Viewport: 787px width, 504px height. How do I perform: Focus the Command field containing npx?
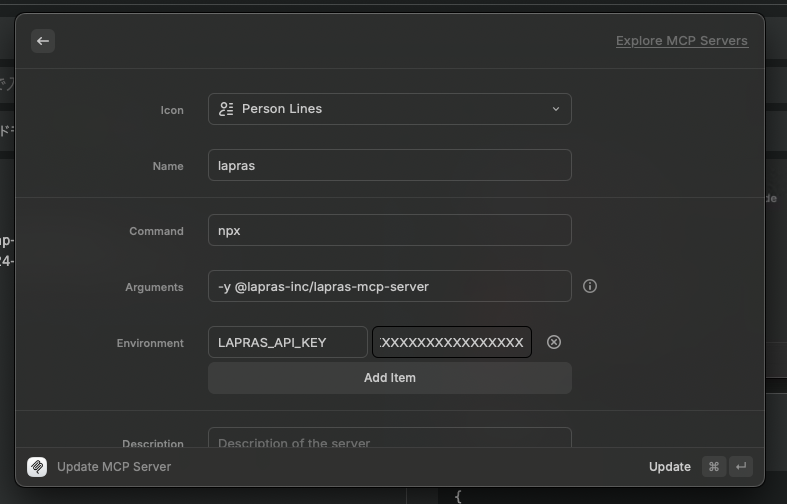click(389, 230)
